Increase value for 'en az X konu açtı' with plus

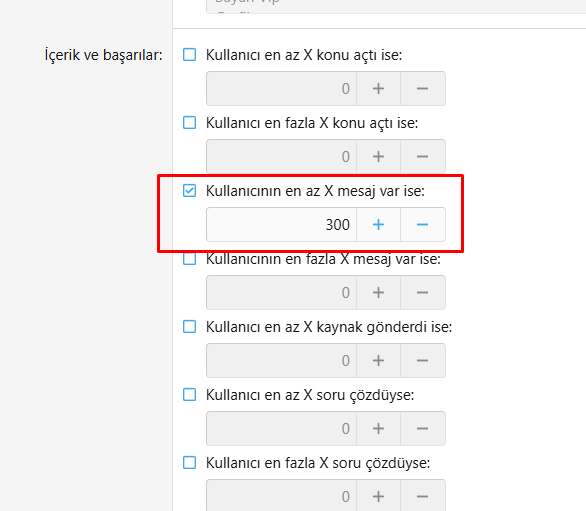pyautogui.click(x=378, y=89)
